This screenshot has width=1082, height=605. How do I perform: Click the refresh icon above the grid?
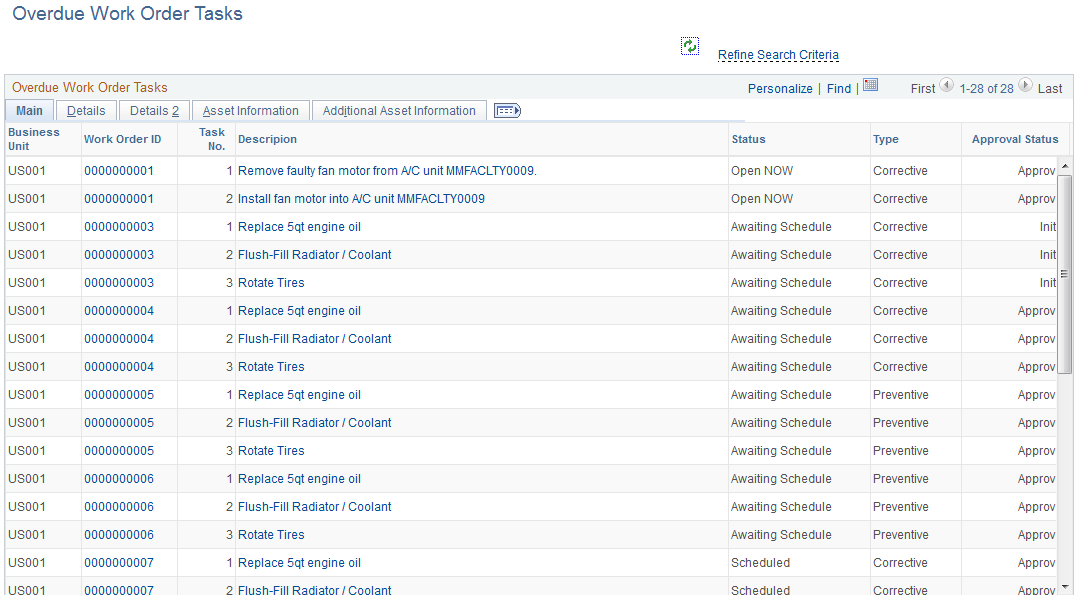tap(689, 45)
